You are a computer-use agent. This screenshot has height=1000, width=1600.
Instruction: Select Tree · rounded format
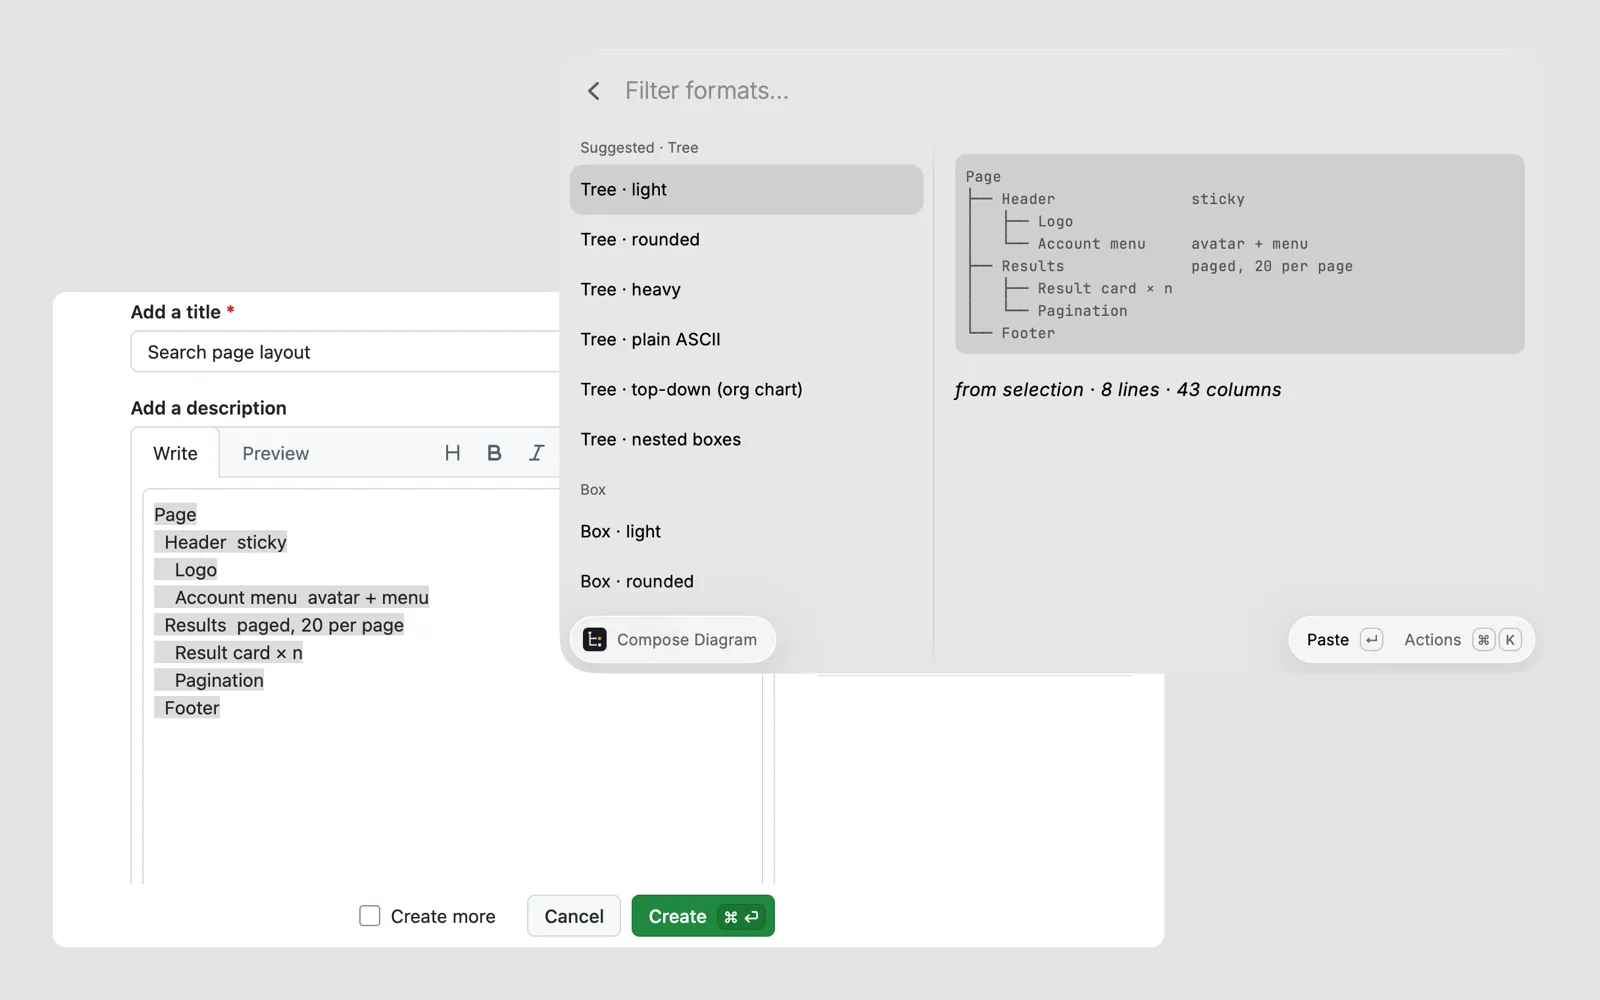click(x=746, y=240)
